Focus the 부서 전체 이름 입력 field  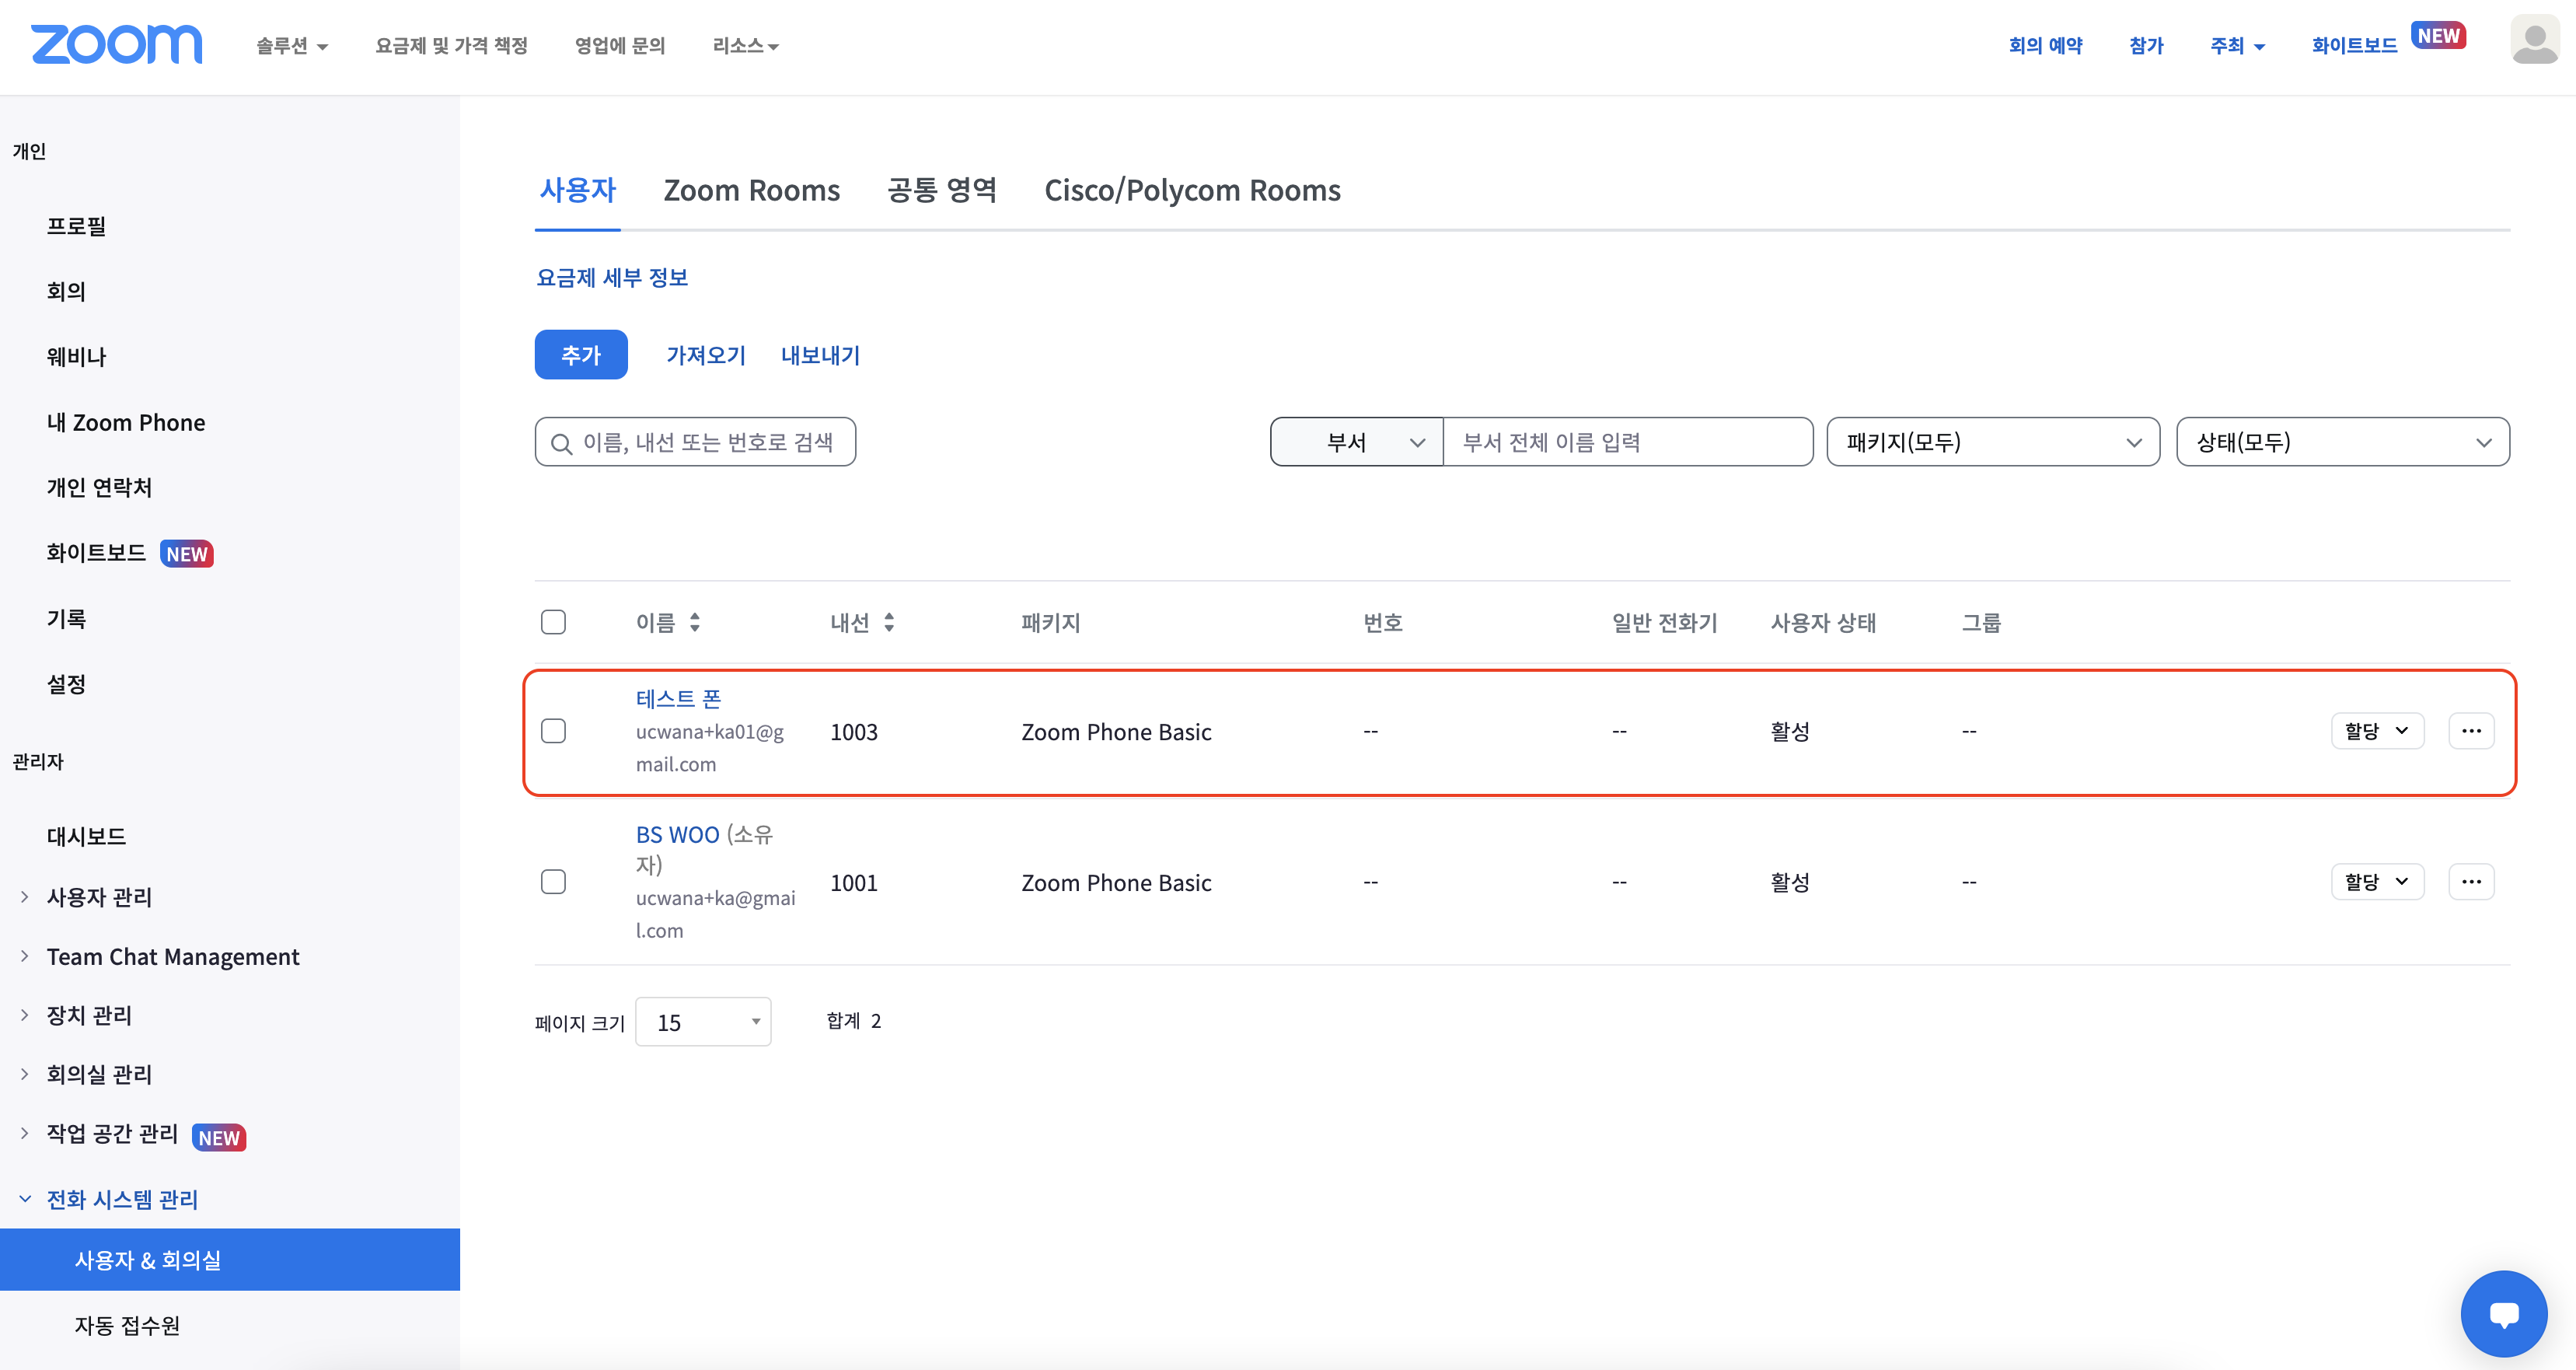point(1628,442)
